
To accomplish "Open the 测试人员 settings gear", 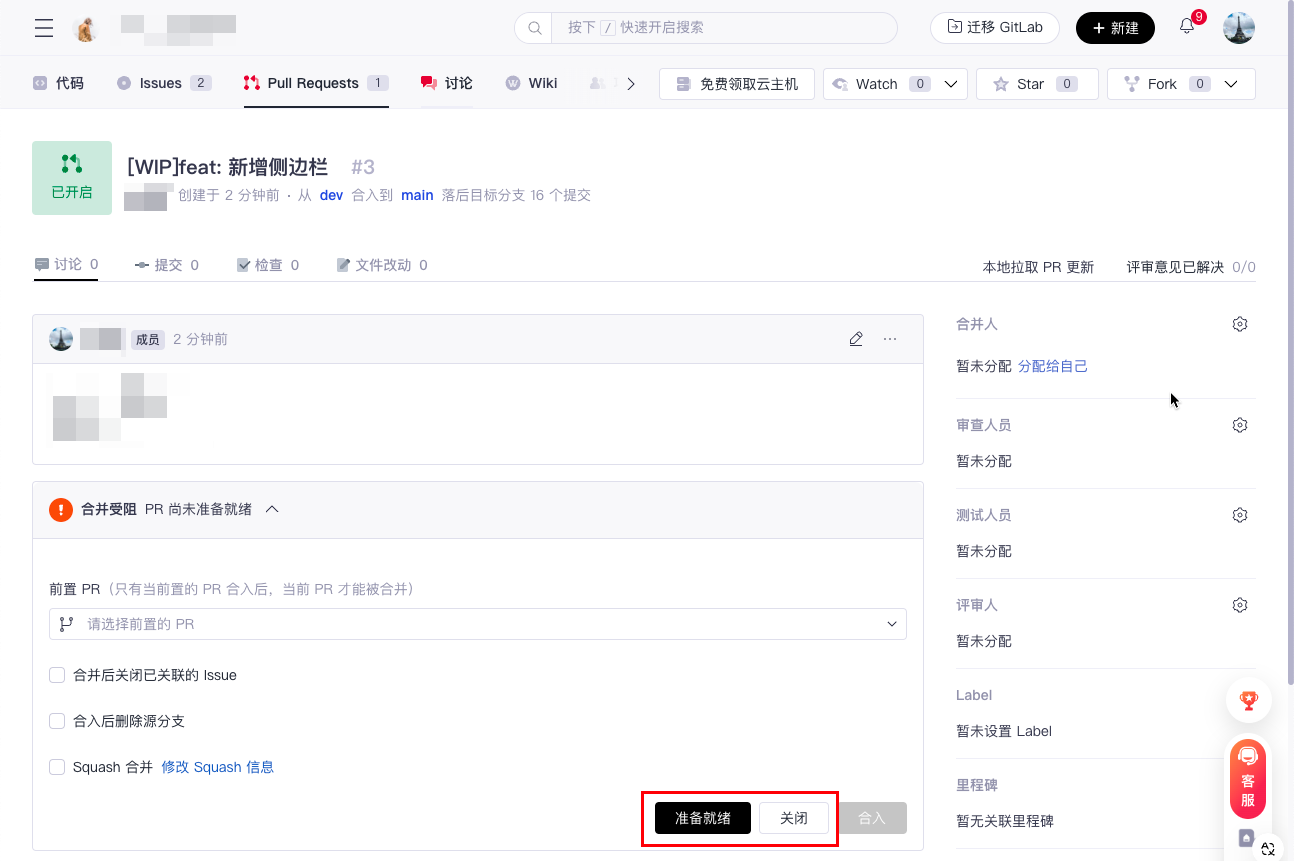I will point(1240,515).
